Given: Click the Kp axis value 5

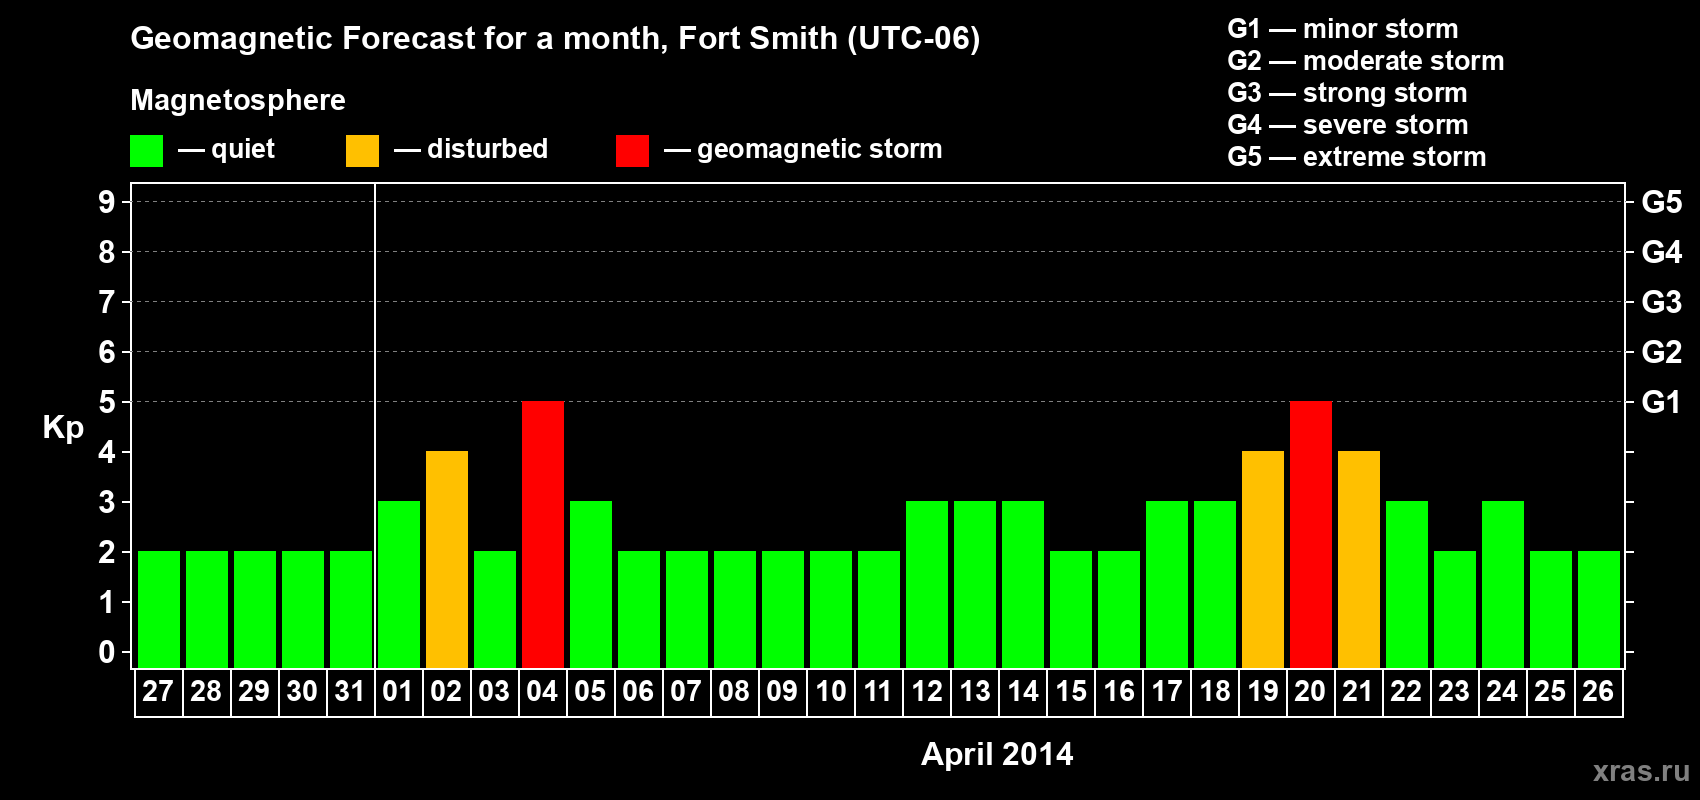Looking at the screenshot, I should pyautogui.click(x=107, y=402).
